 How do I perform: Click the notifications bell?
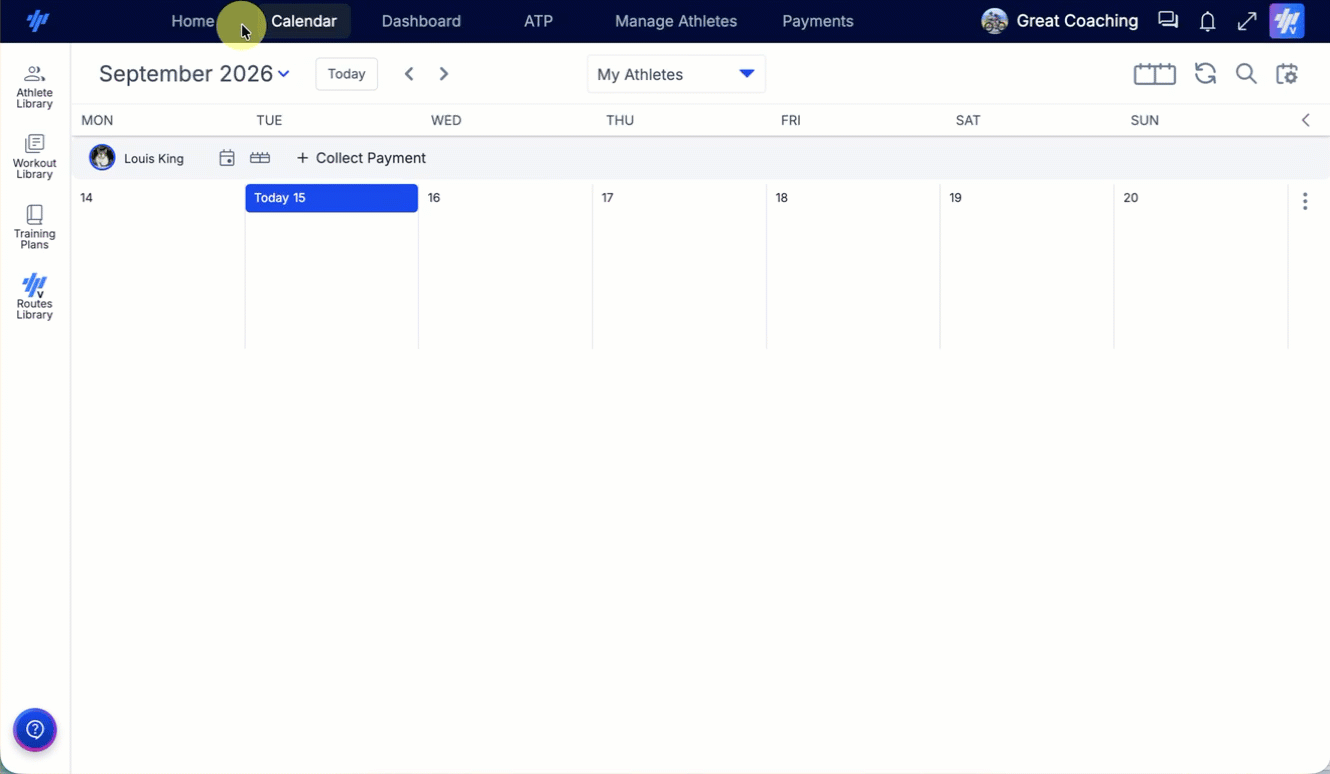[x=1208, y=21]
